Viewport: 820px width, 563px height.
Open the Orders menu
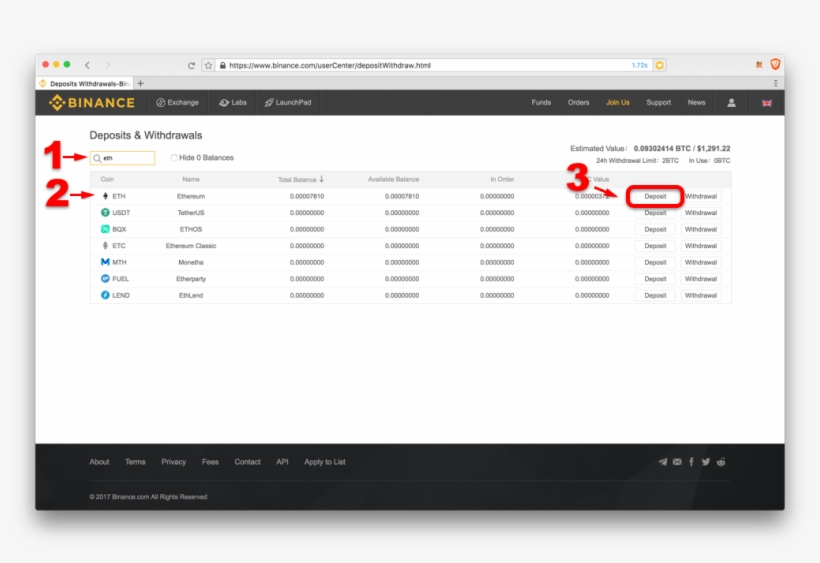[x=578, y=102]
